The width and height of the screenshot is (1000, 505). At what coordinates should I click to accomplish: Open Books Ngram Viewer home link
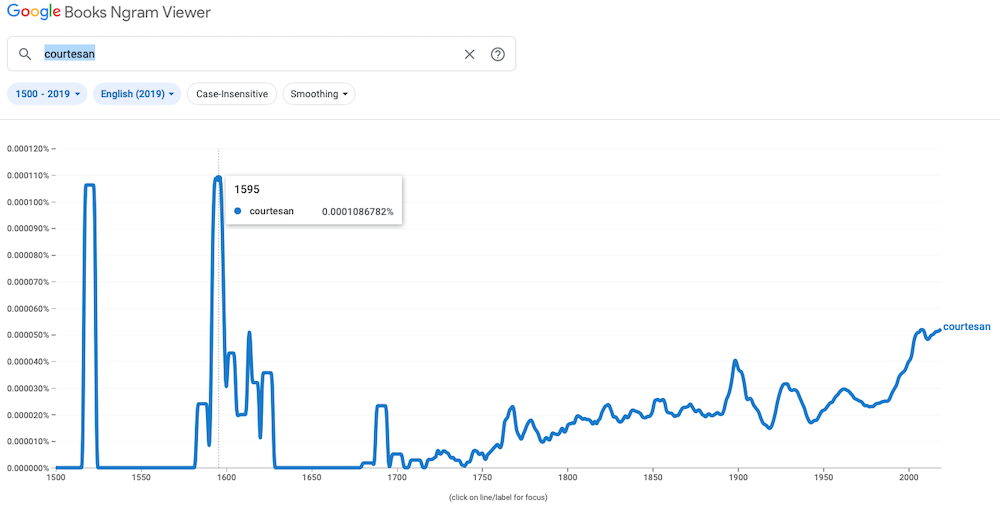(x=137, y=12)
